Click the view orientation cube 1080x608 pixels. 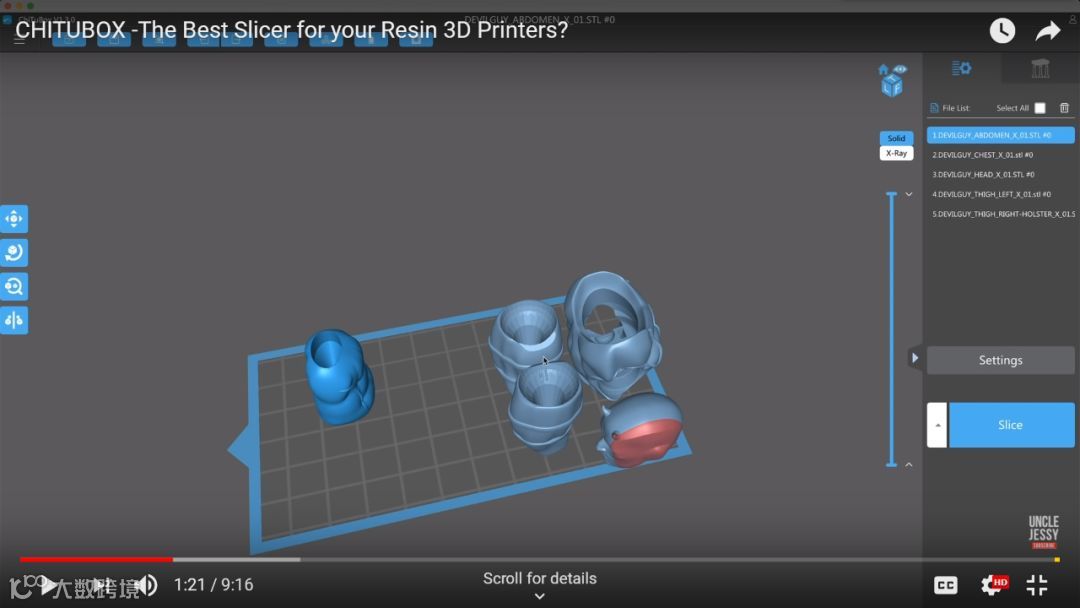click(x=892, y=86)
